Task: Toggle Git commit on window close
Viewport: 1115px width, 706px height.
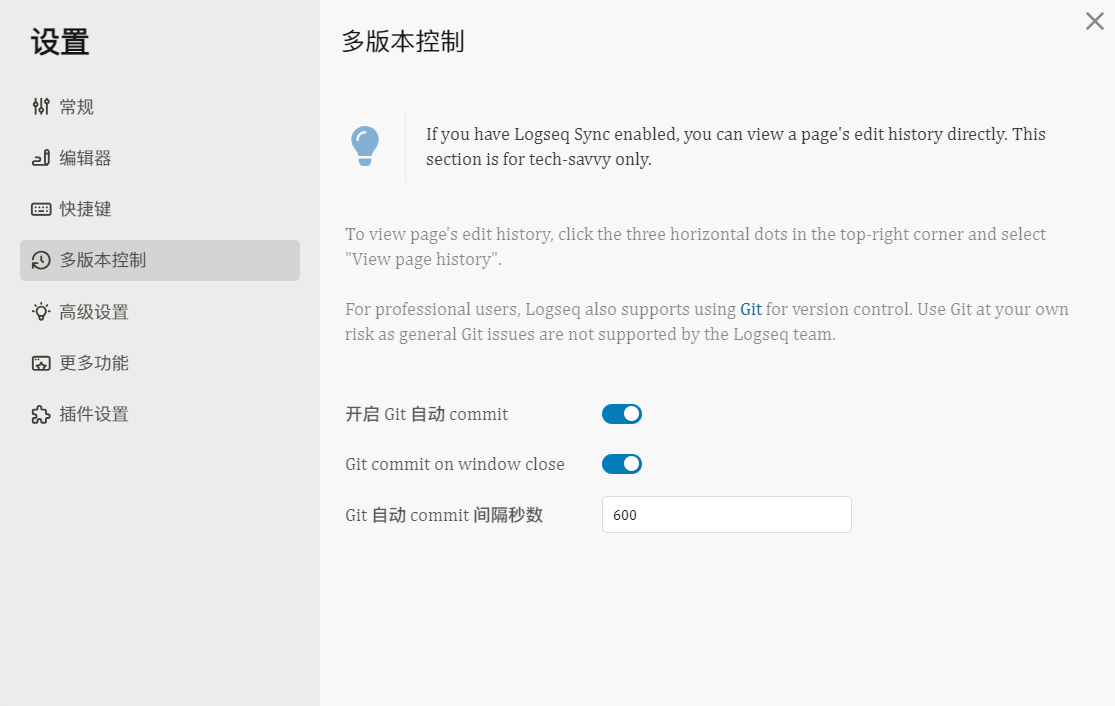Action: [x=622, y=463]
